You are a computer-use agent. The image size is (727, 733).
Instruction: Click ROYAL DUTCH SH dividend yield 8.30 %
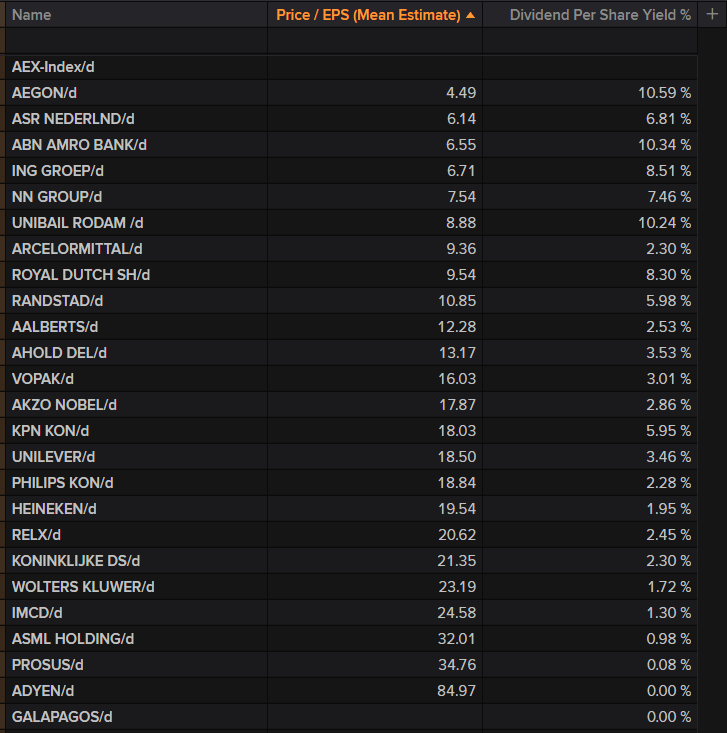tap(669, 275)
